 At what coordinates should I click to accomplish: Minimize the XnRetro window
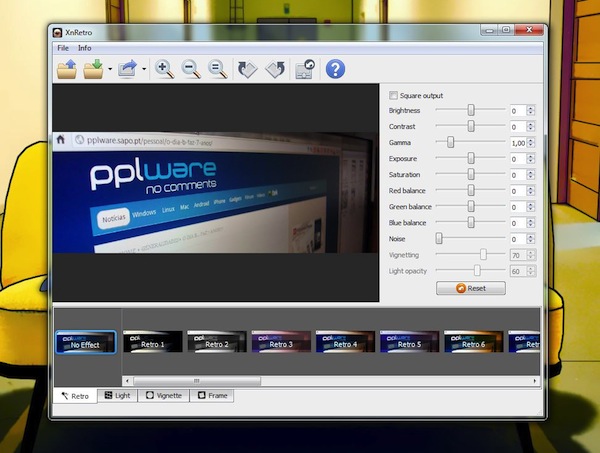click(x=490, y=30)
